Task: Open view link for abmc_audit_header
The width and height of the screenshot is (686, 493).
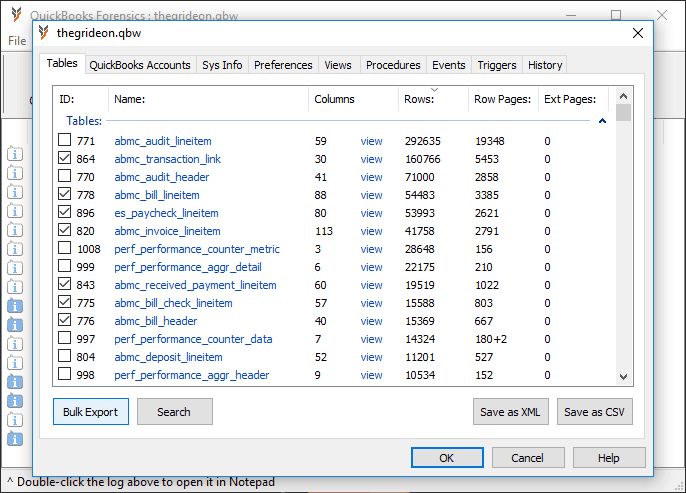Action: pyautogui.click(x=371, y=177)
